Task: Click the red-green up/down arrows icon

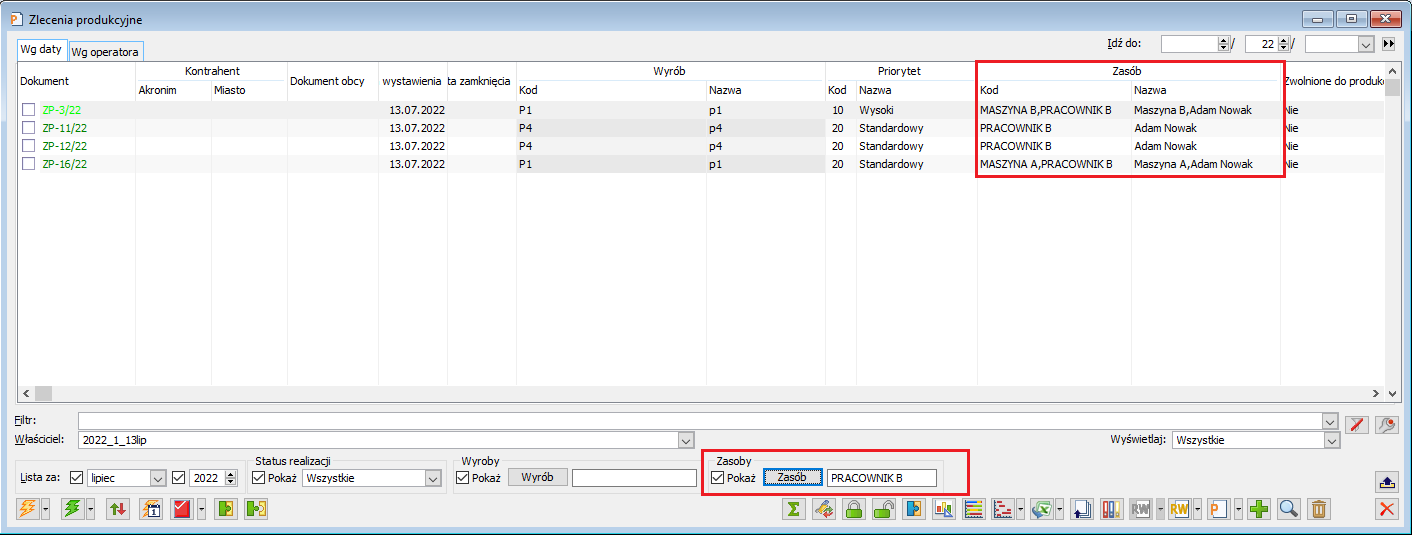Action: click(x=117, y=509)
